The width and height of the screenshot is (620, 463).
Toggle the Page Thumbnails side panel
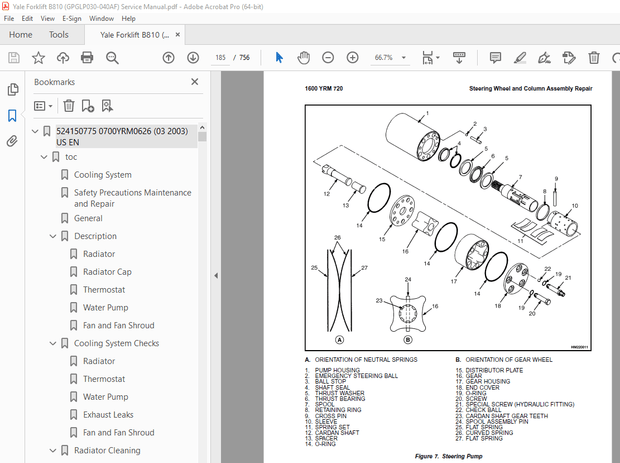tap(13, 90)
